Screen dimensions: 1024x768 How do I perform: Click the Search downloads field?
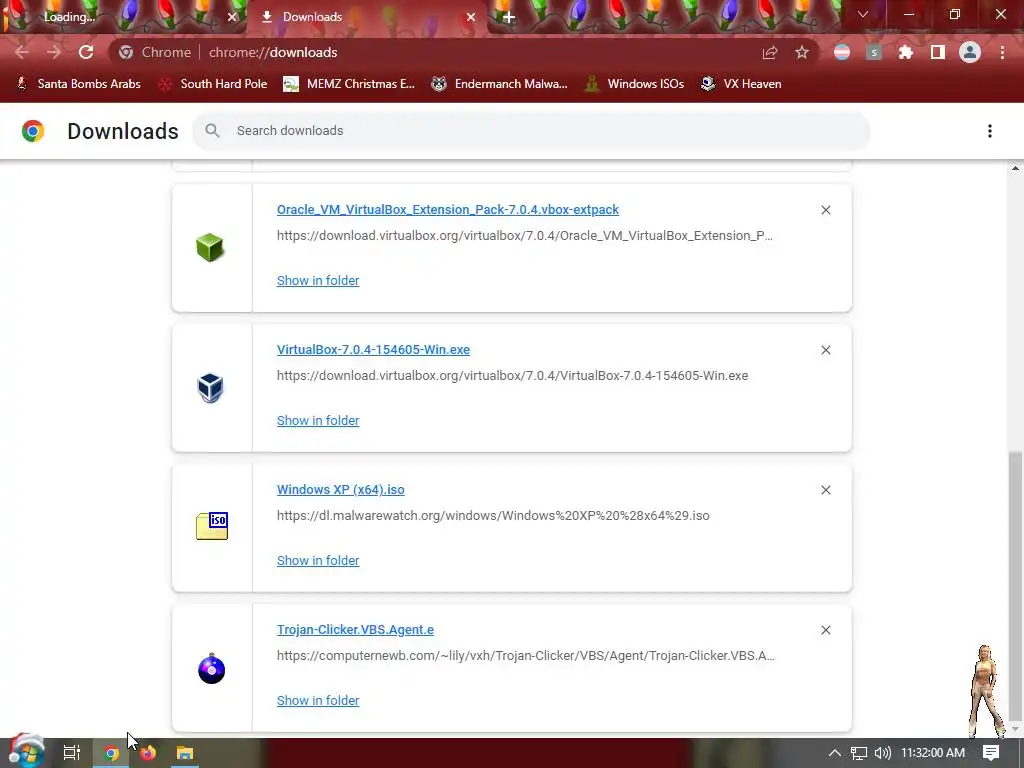[x=531, y=131]
